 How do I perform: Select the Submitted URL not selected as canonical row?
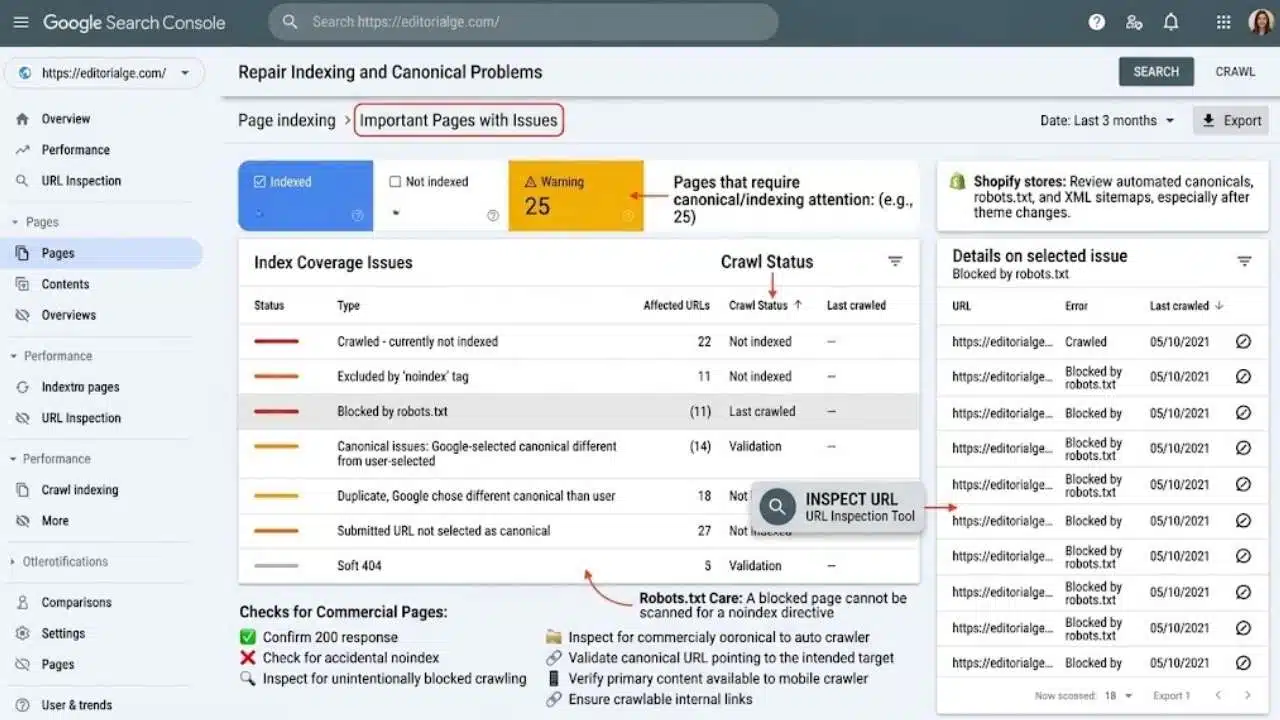click(x=579, y=531)
